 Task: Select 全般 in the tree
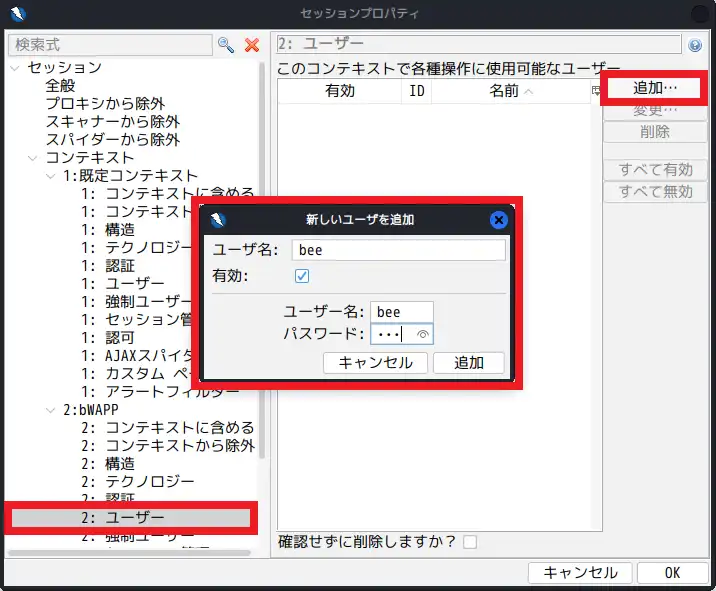60,85
